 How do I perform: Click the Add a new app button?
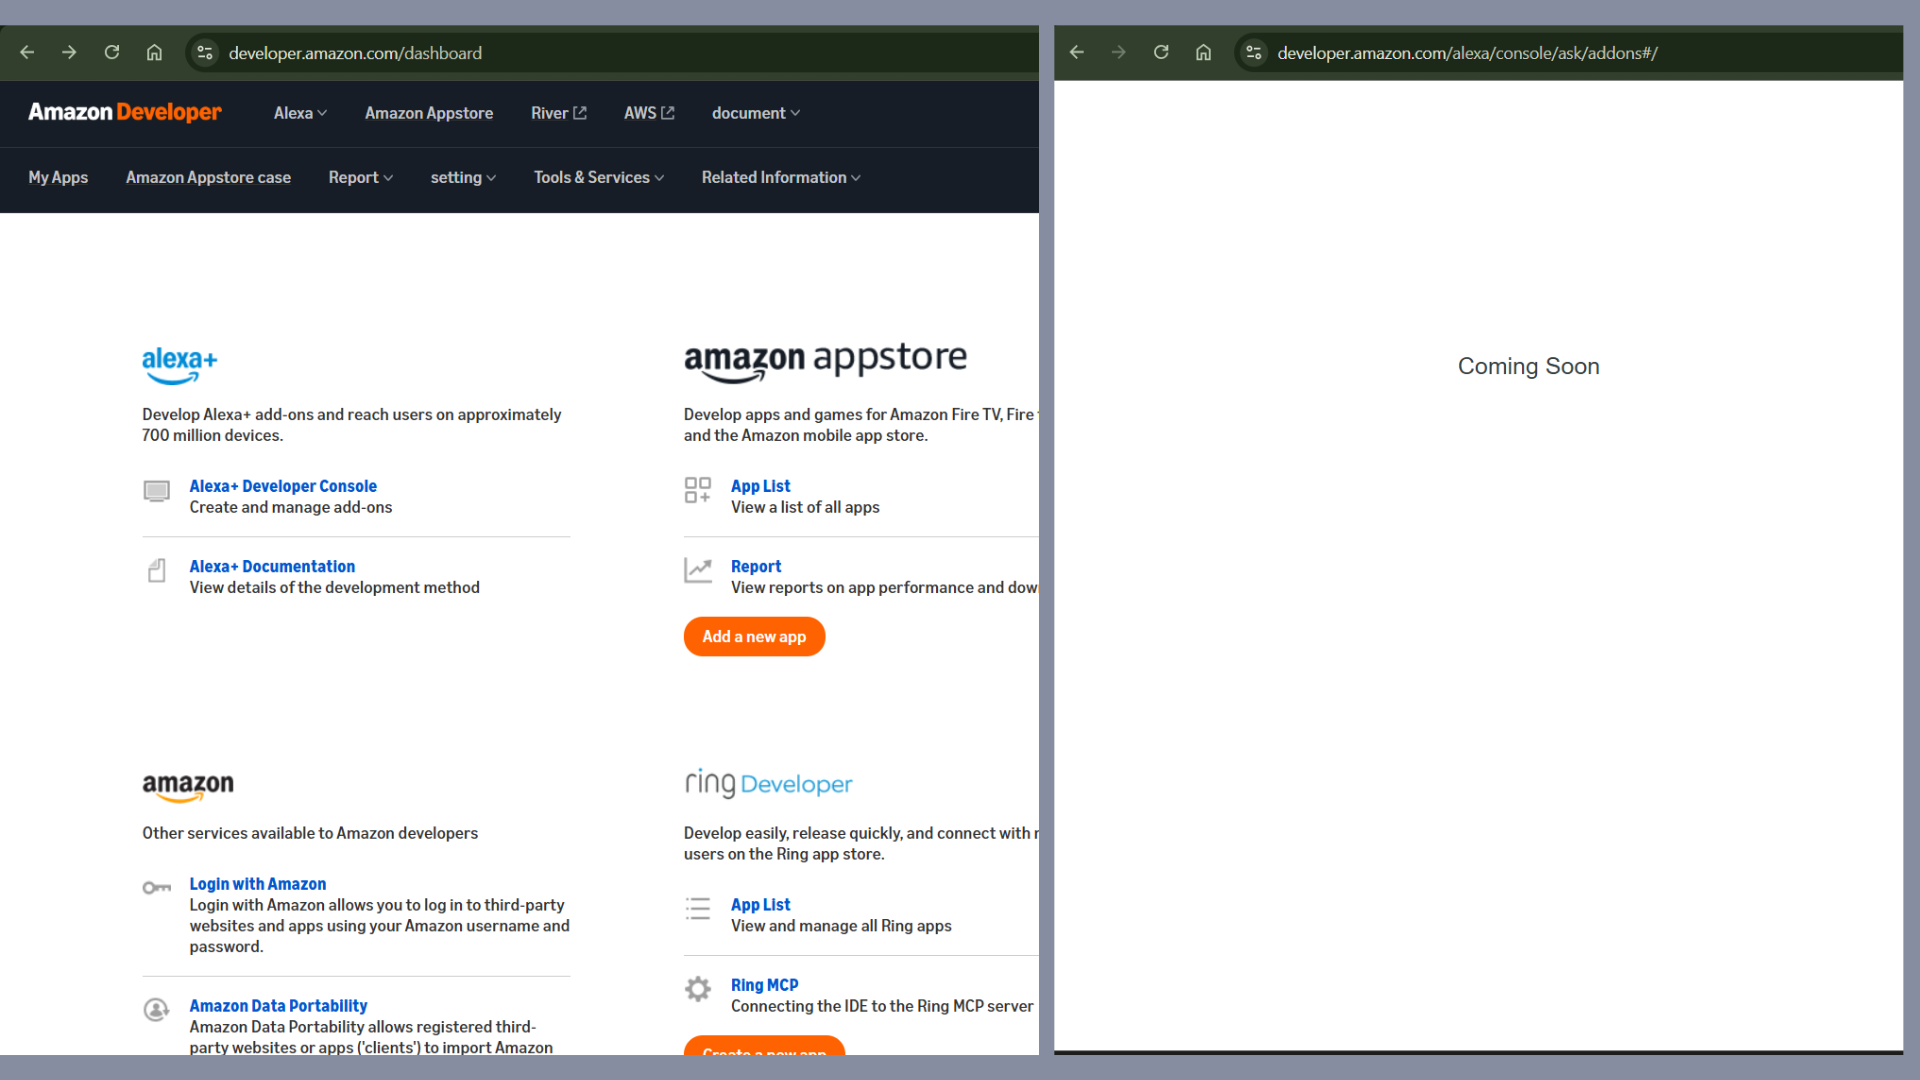754,636
